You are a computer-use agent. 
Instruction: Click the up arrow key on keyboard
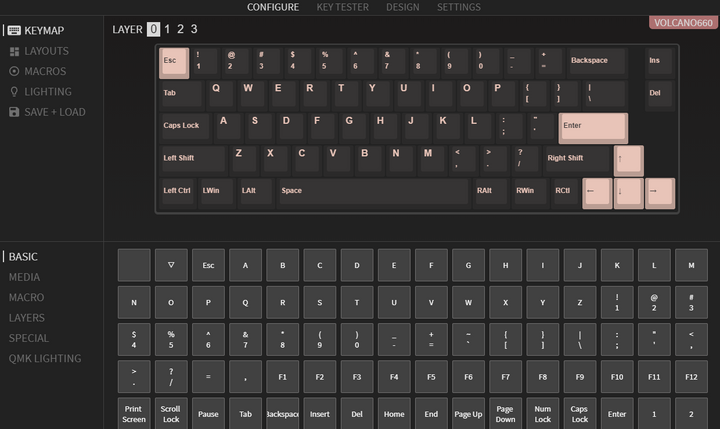(629, 160)
